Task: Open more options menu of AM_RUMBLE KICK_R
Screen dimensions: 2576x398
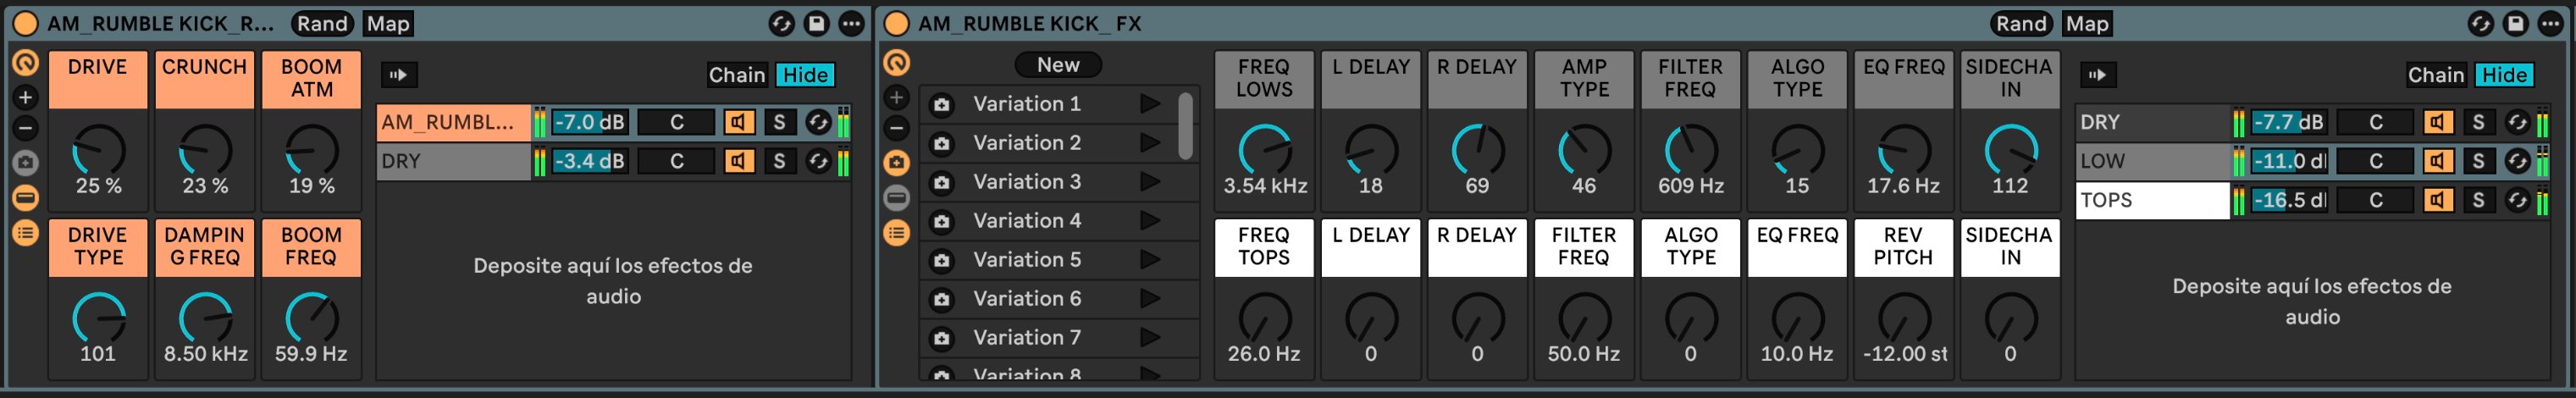Action: point(851,23)
